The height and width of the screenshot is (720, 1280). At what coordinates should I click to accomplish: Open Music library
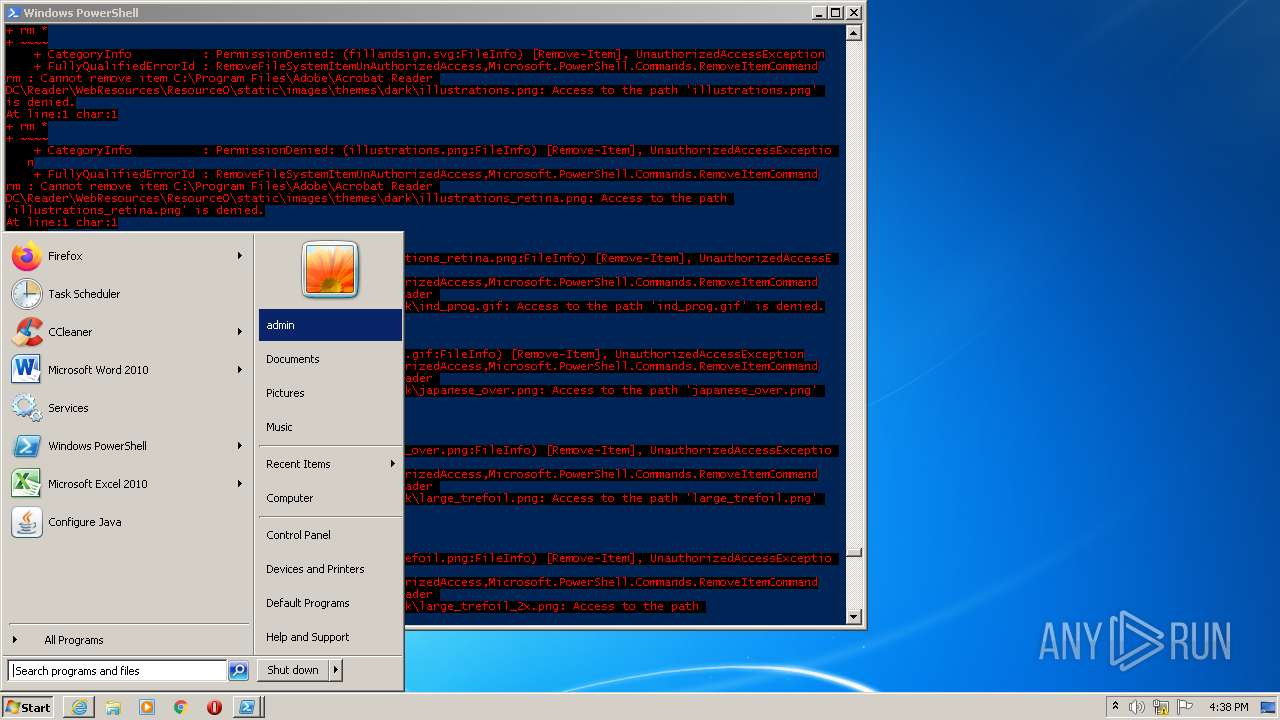pos(330,427)
